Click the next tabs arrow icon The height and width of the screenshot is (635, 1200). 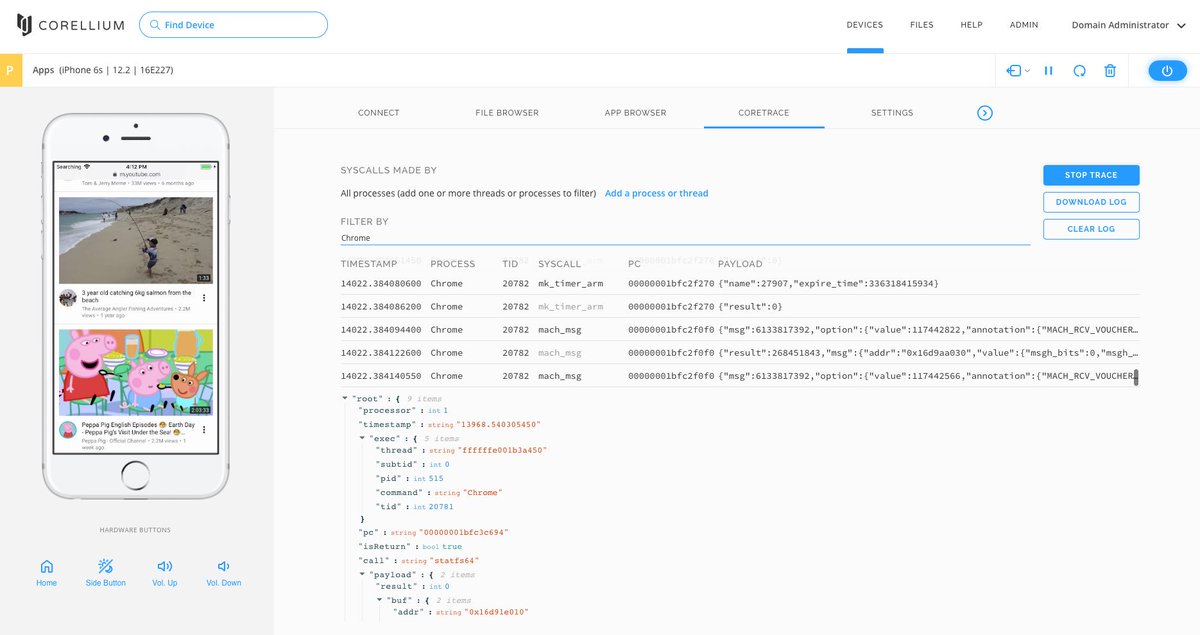click(x=984, y=113)
